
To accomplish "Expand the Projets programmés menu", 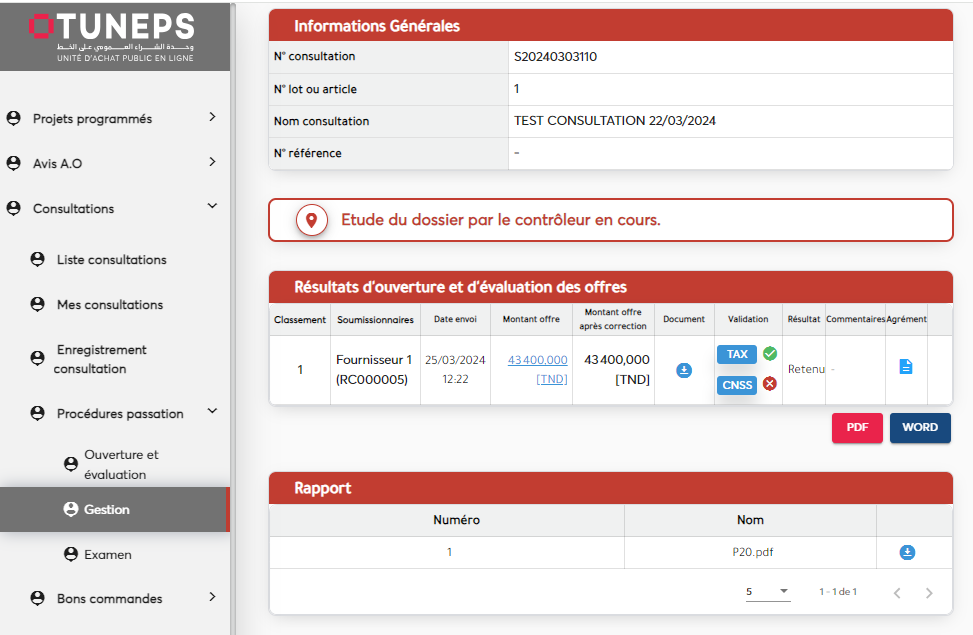I will coord(212,118).
